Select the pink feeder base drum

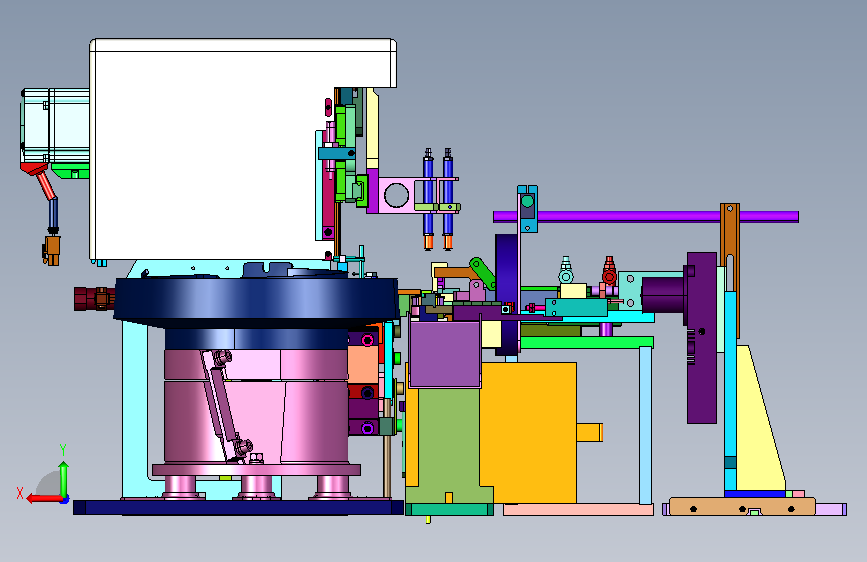256,409
